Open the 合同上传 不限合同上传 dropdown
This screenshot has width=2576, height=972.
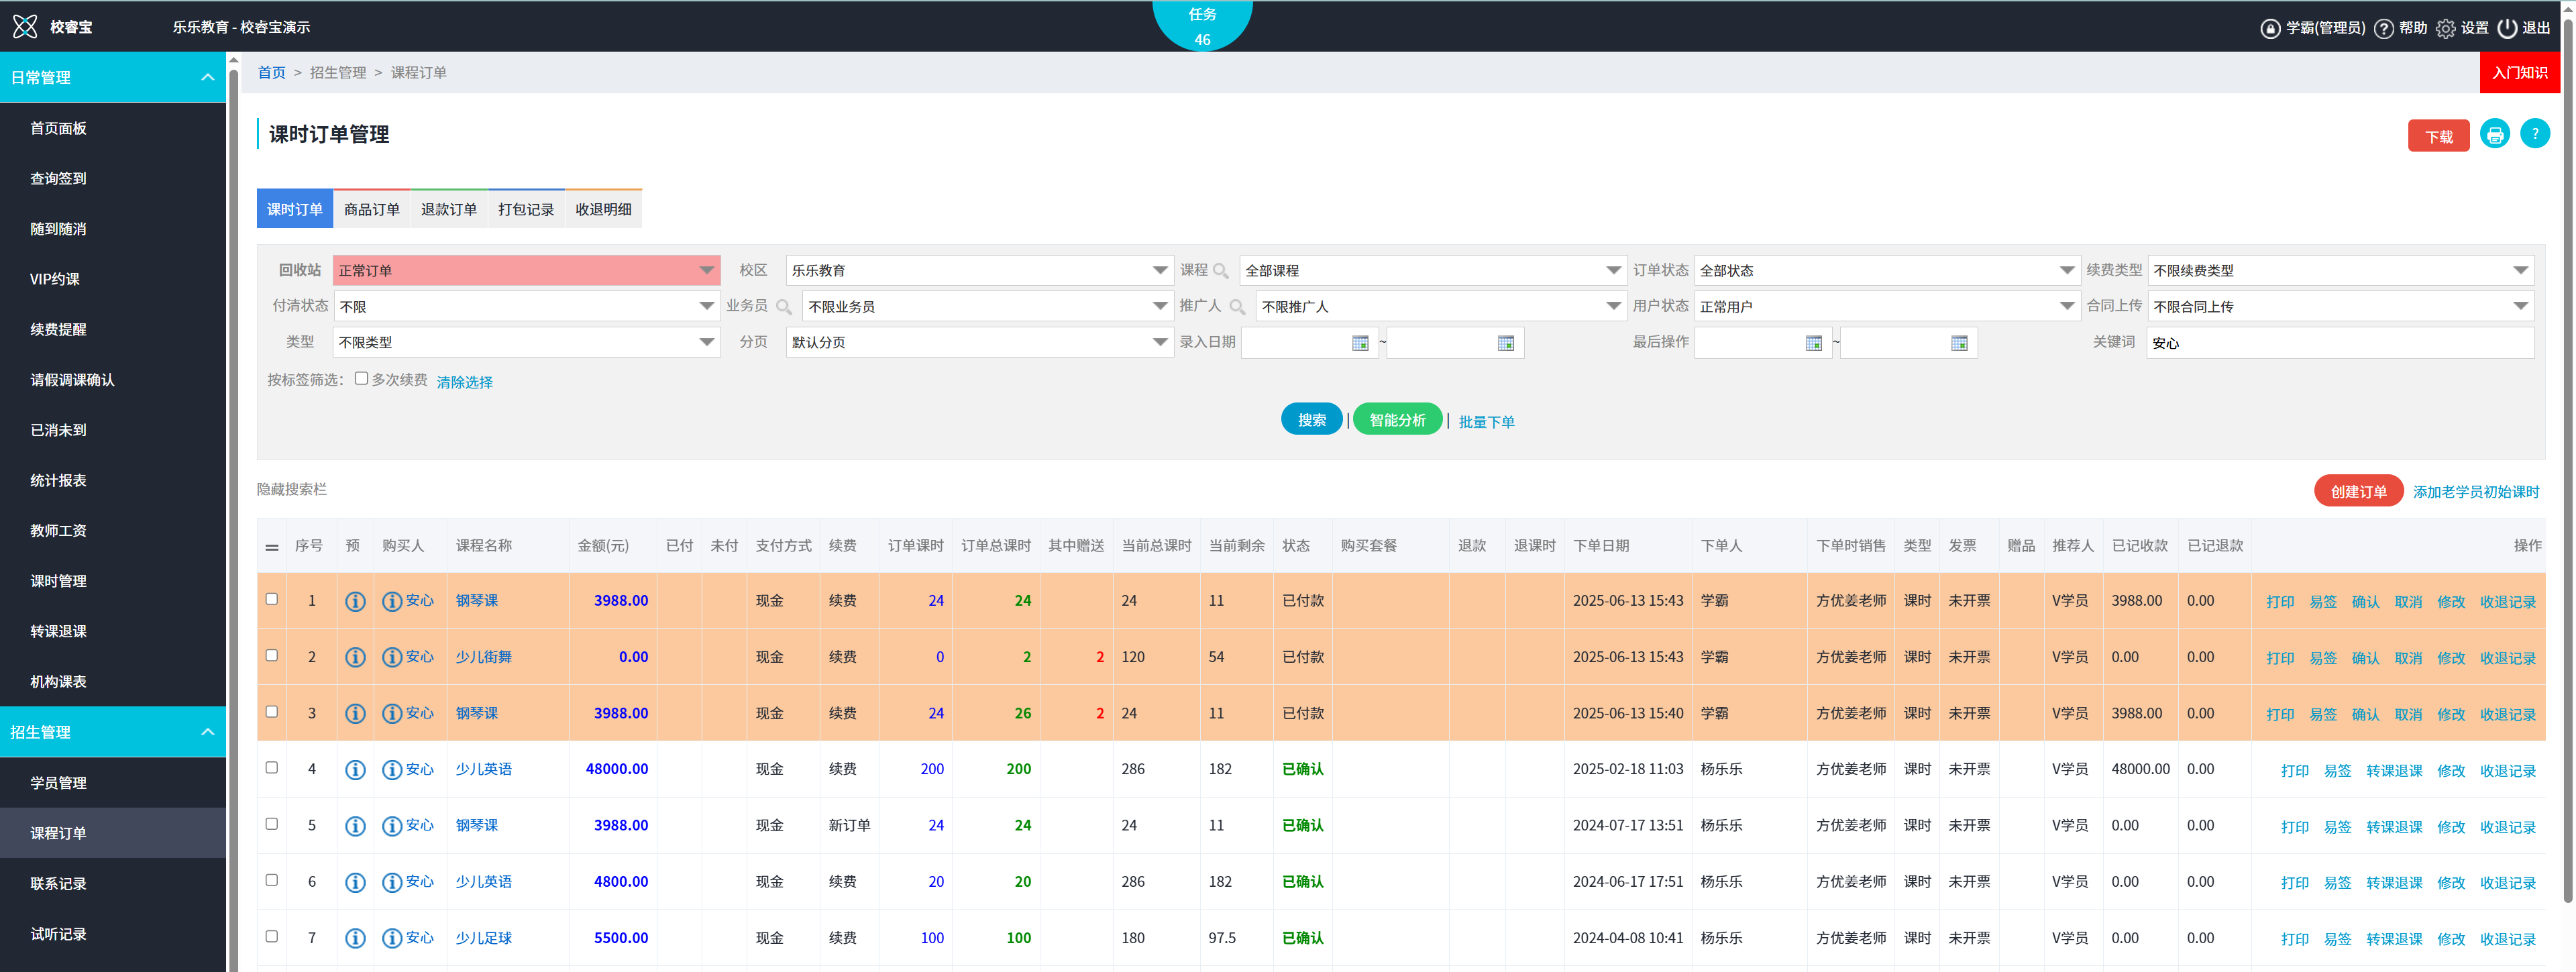point(2340,307)
